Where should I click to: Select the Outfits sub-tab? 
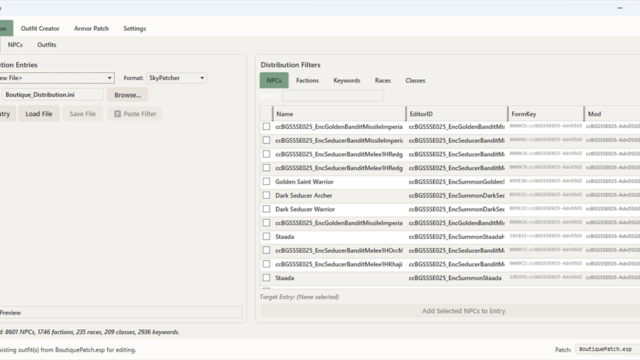coord(47,45)
